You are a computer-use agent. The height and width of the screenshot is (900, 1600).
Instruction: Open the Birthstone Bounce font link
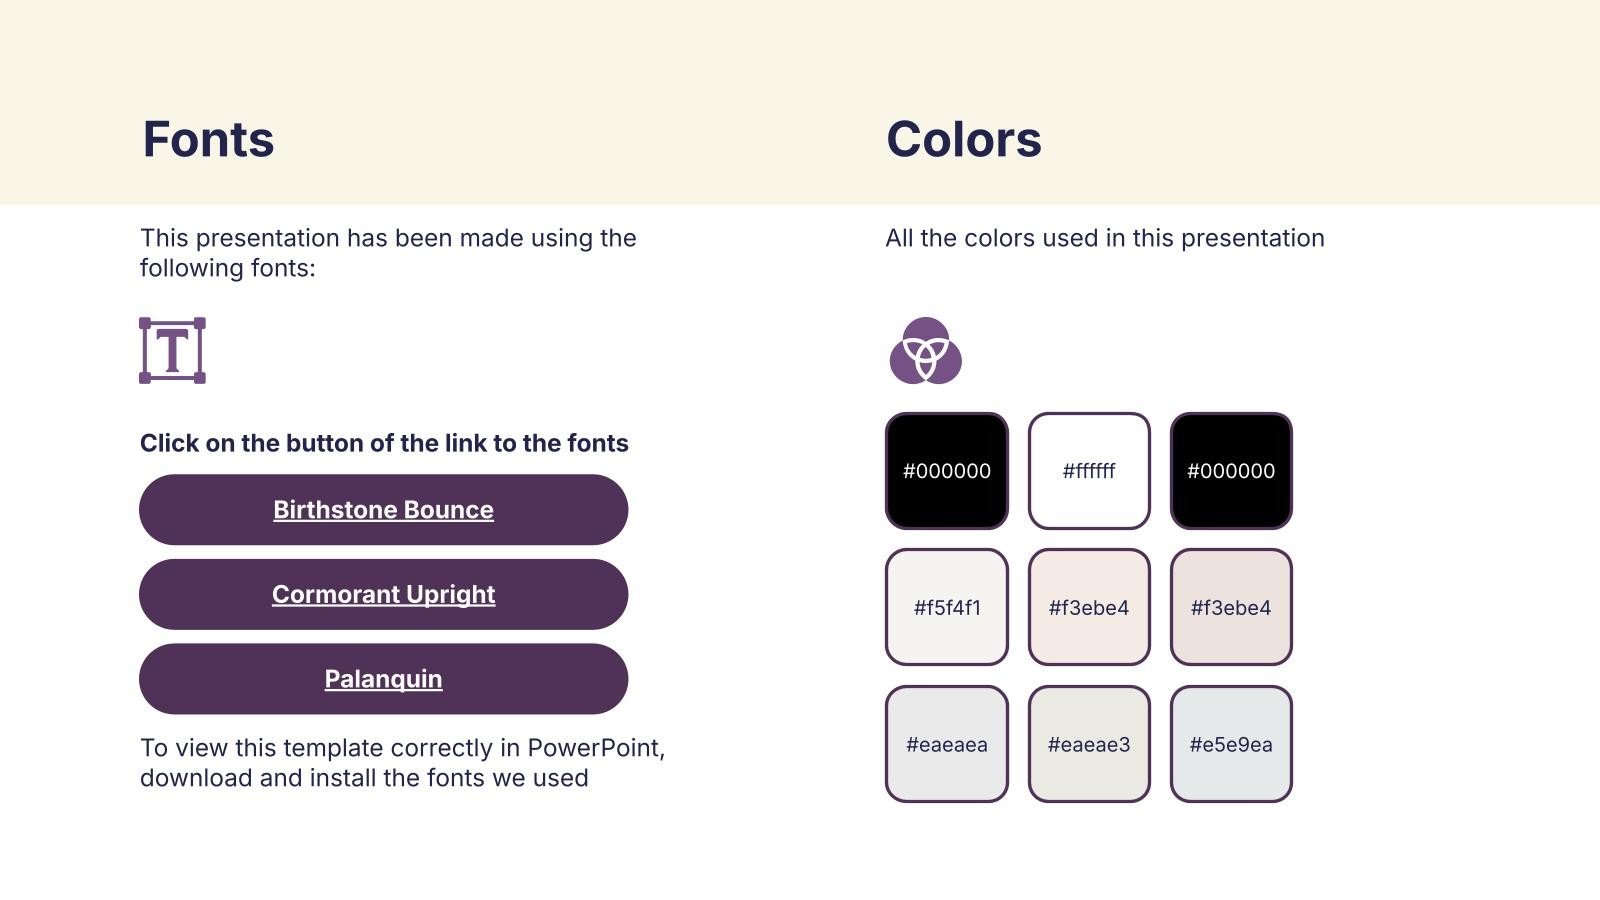[383, 510]
